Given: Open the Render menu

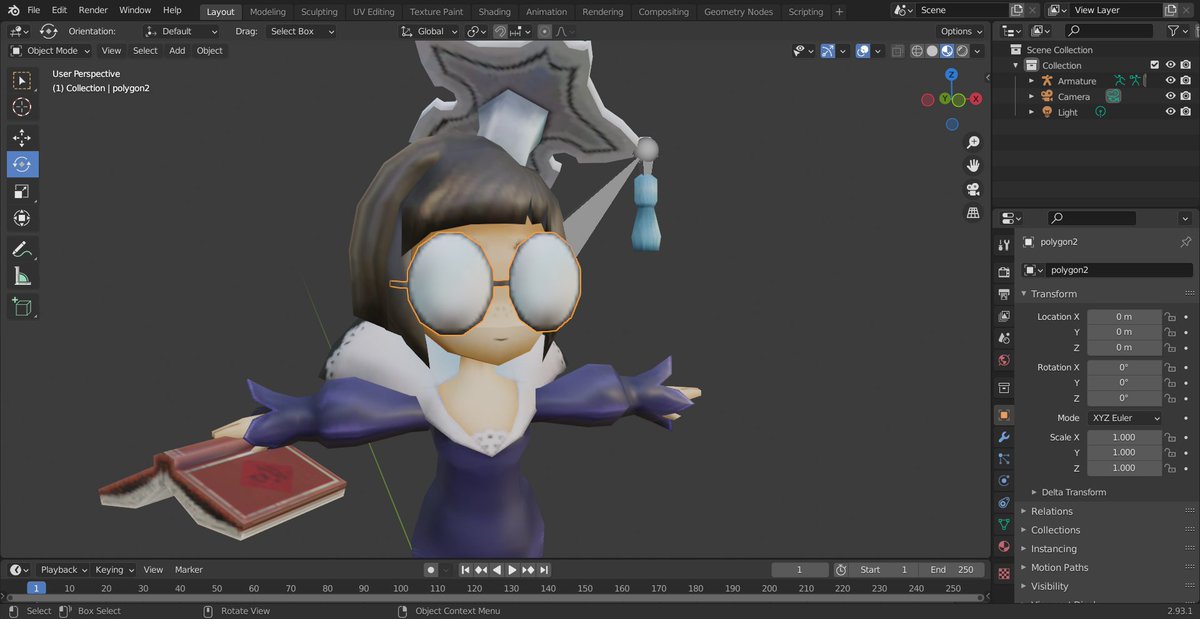Looking at the screenshot, I should pyautogui.click(x=93, y=10).
